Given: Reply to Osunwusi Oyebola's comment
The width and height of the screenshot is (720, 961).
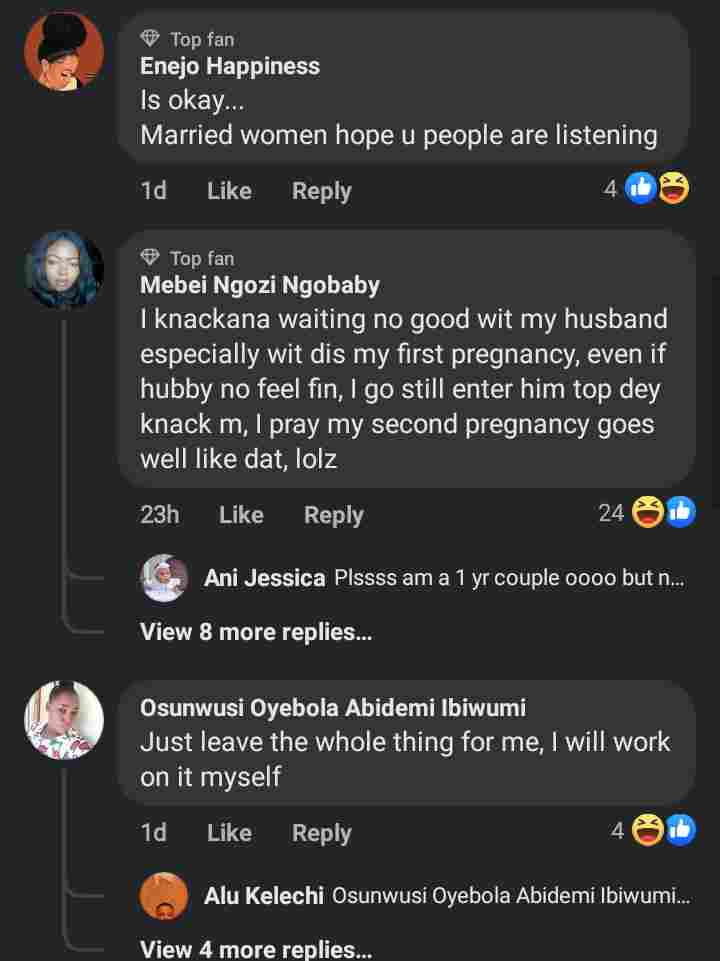Looking at the screenshot, I should 321,833.
